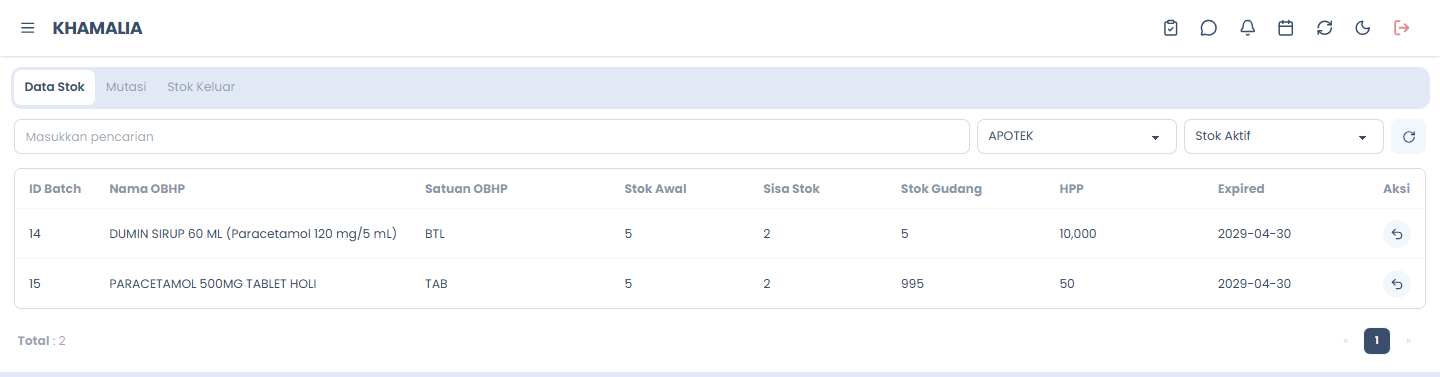The image size is (1440, 377).
Task: Open the hamburger sidebar menu
Action: [x=28, y=28]
